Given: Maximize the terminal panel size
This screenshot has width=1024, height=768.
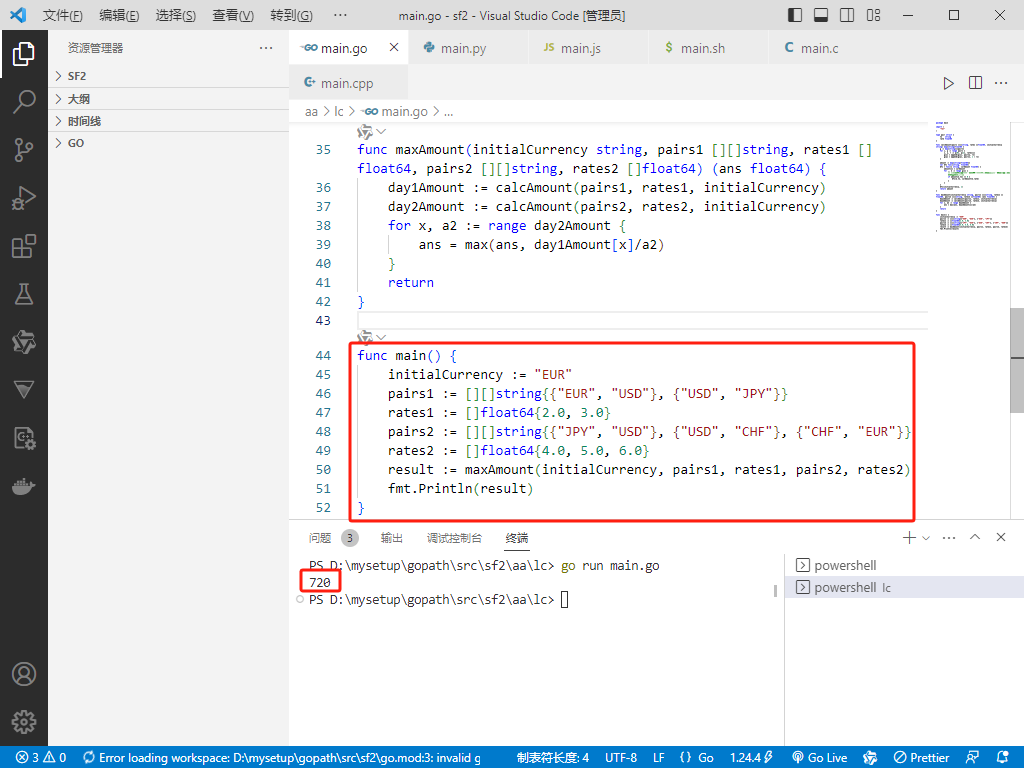Looking at the screenshot, I should (x=975, y=537).
